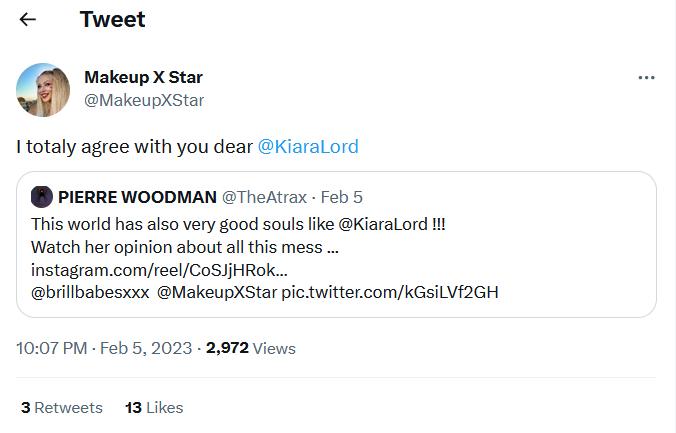
Task: Click Makeup X Star's profile avatar
Action: [x=43, y=90]
